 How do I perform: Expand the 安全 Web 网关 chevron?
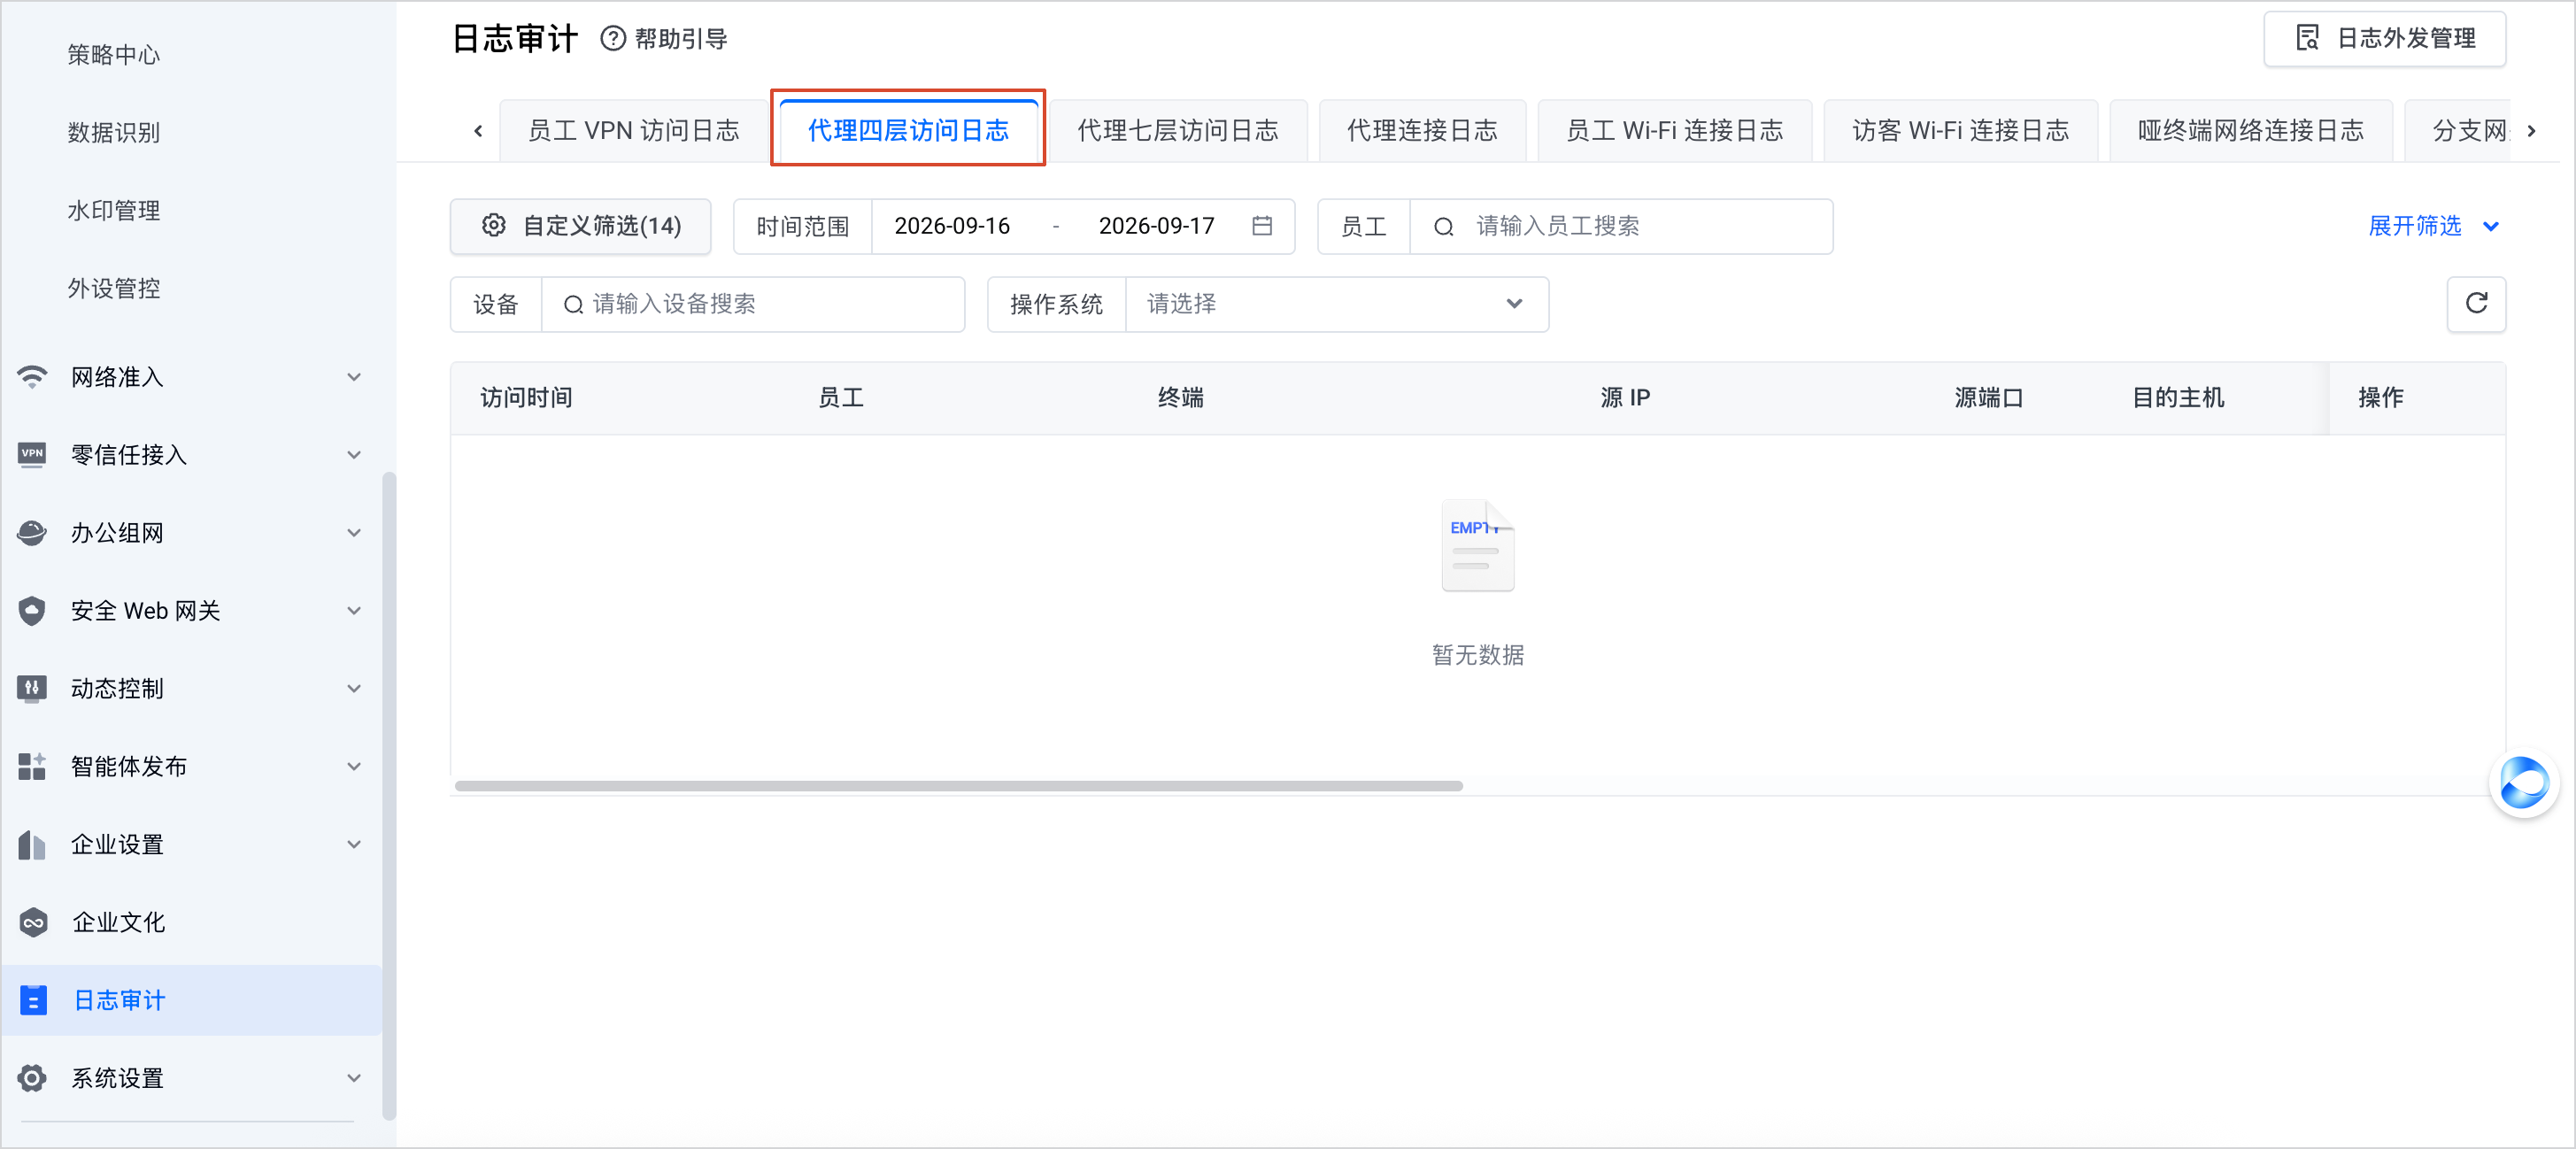click(354, 611)
